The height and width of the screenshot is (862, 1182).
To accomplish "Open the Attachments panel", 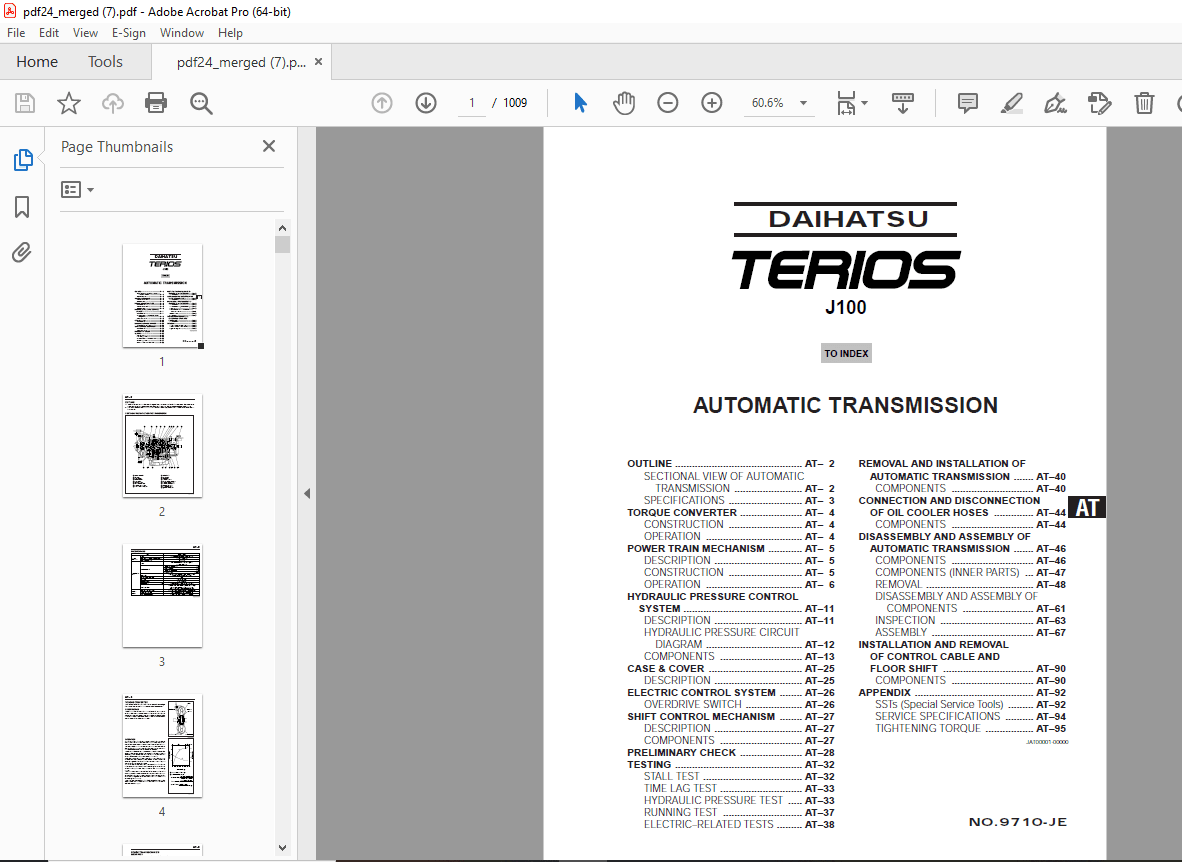I will coord(22,252).
